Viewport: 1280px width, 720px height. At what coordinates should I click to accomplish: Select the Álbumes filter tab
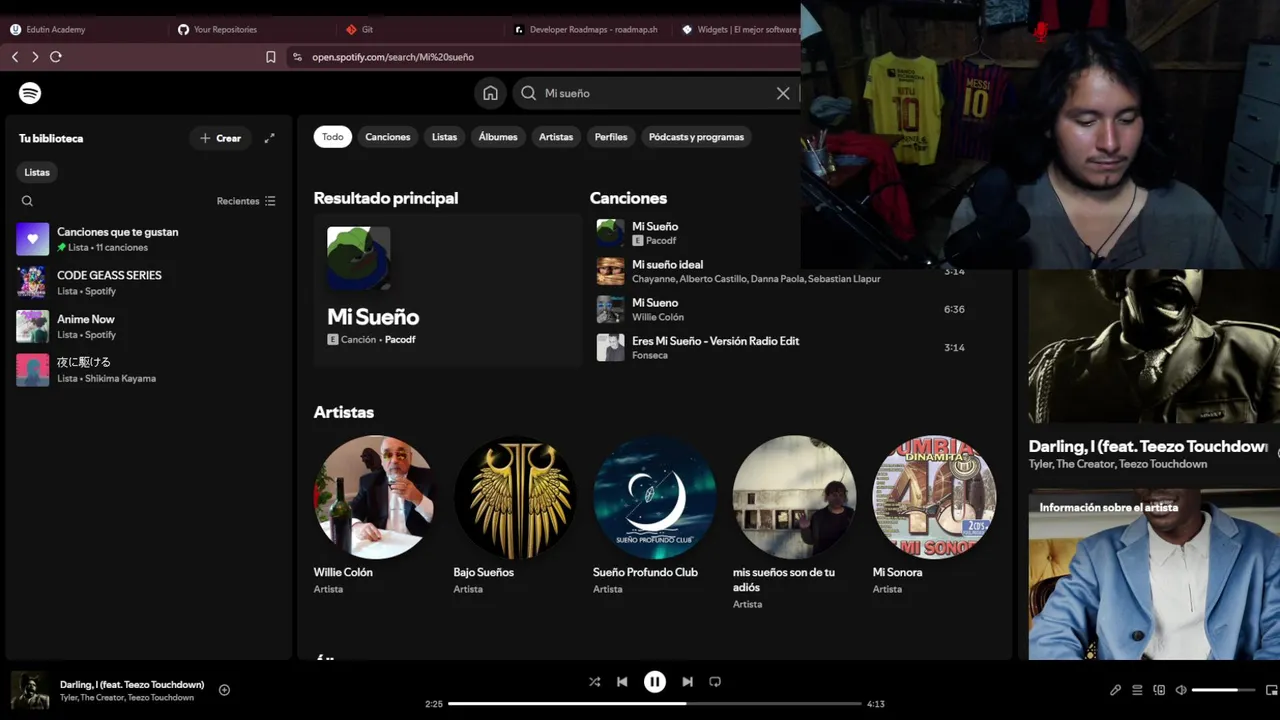[498, 137]
